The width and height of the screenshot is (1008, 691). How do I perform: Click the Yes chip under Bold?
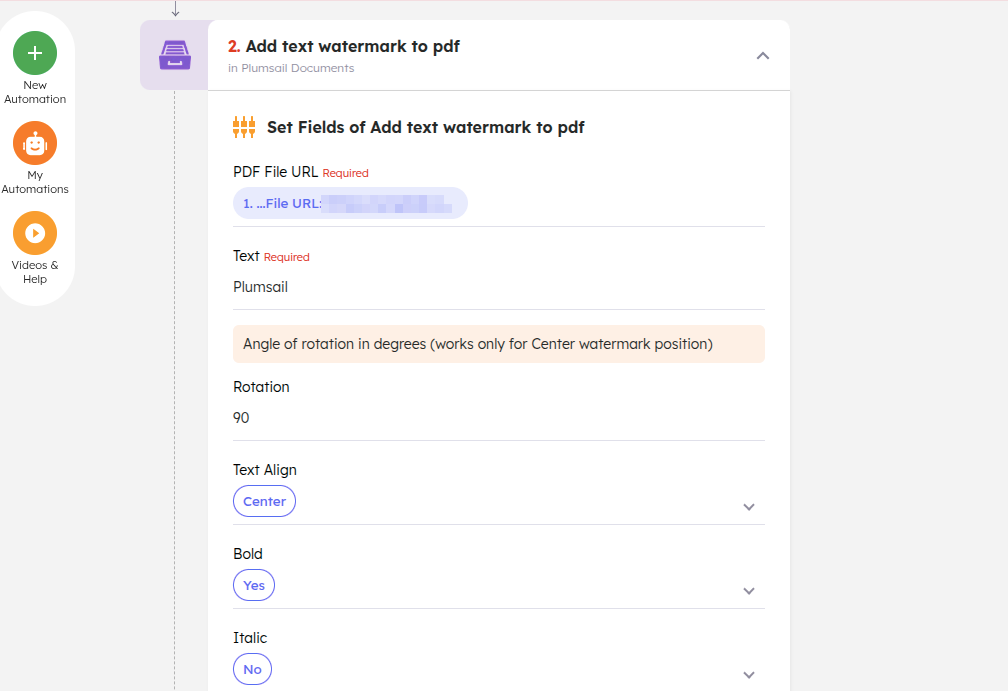pyautogui.click(x=254, y=585)
